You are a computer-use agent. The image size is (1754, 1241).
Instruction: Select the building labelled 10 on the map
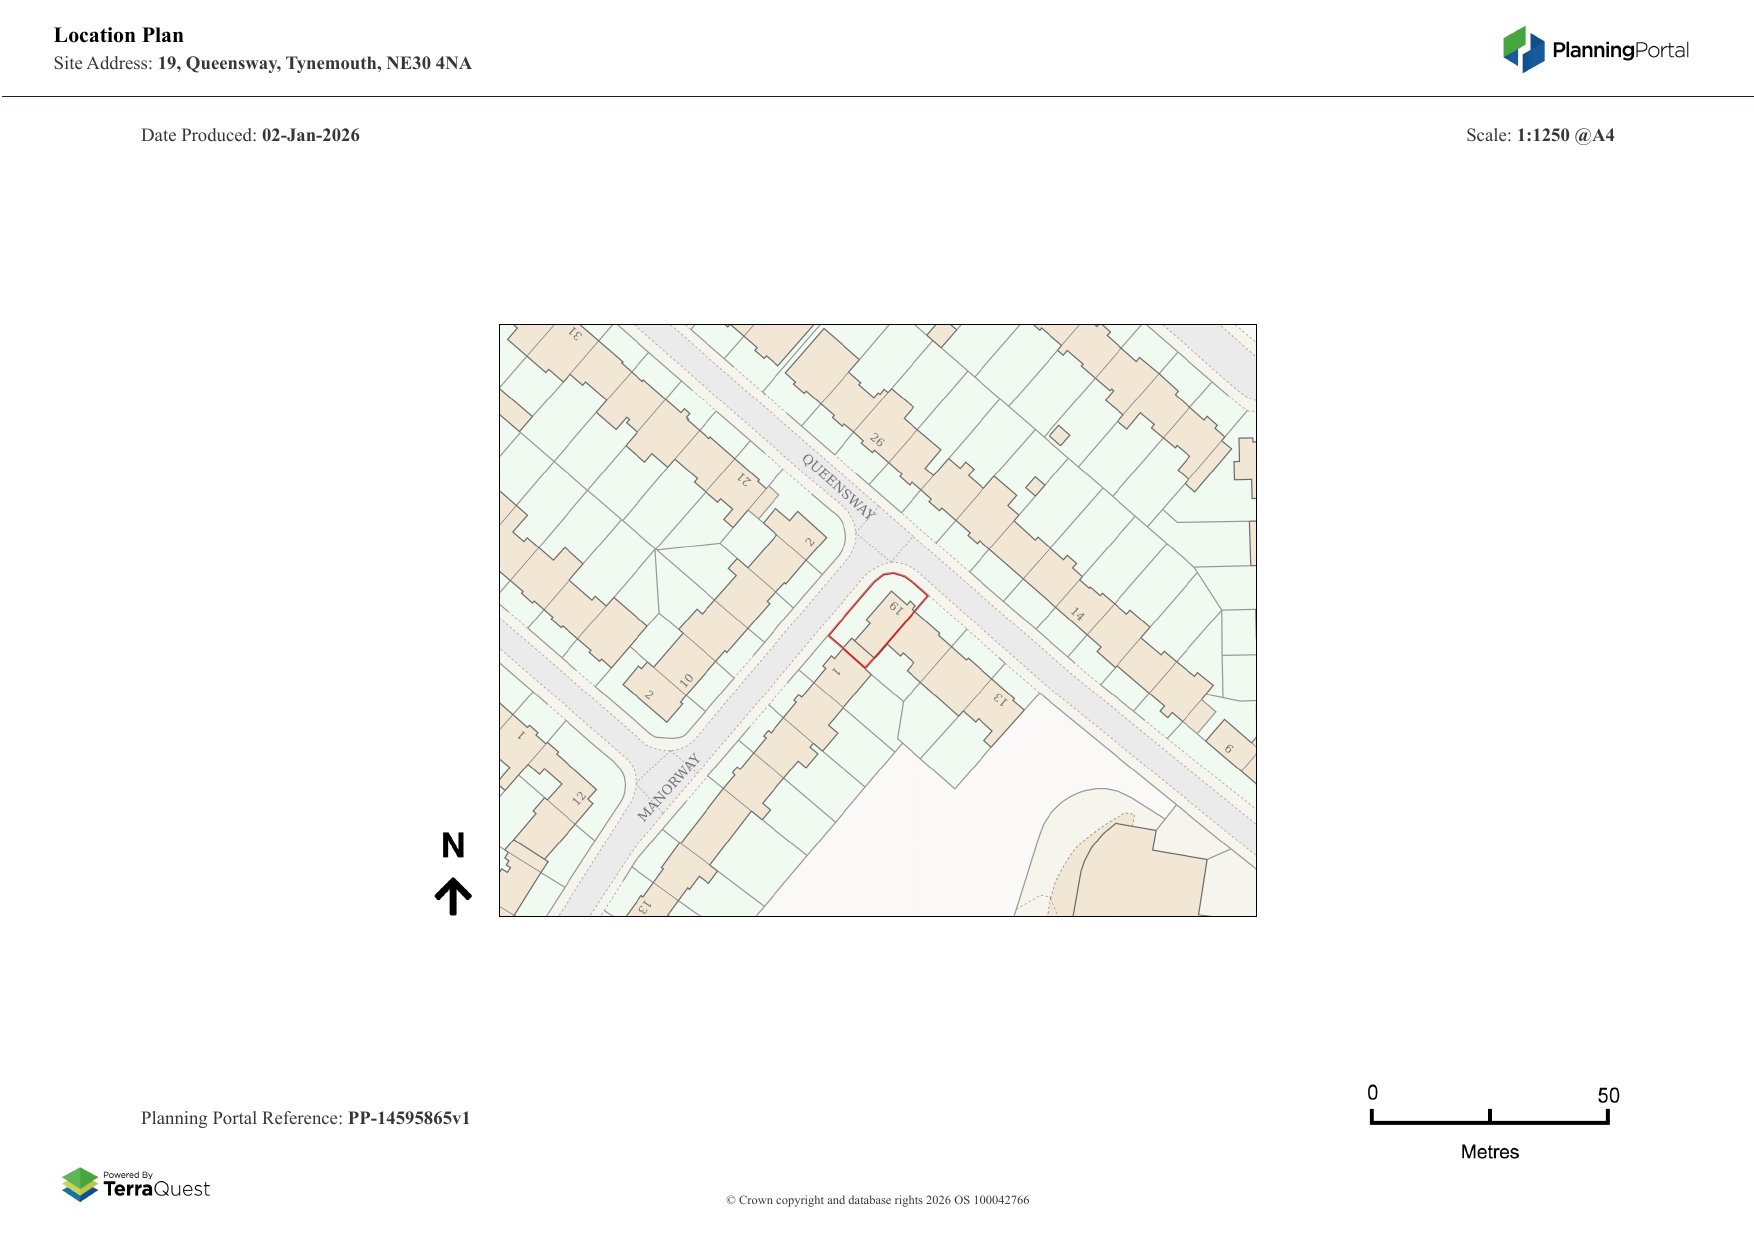tap(686, 680)
